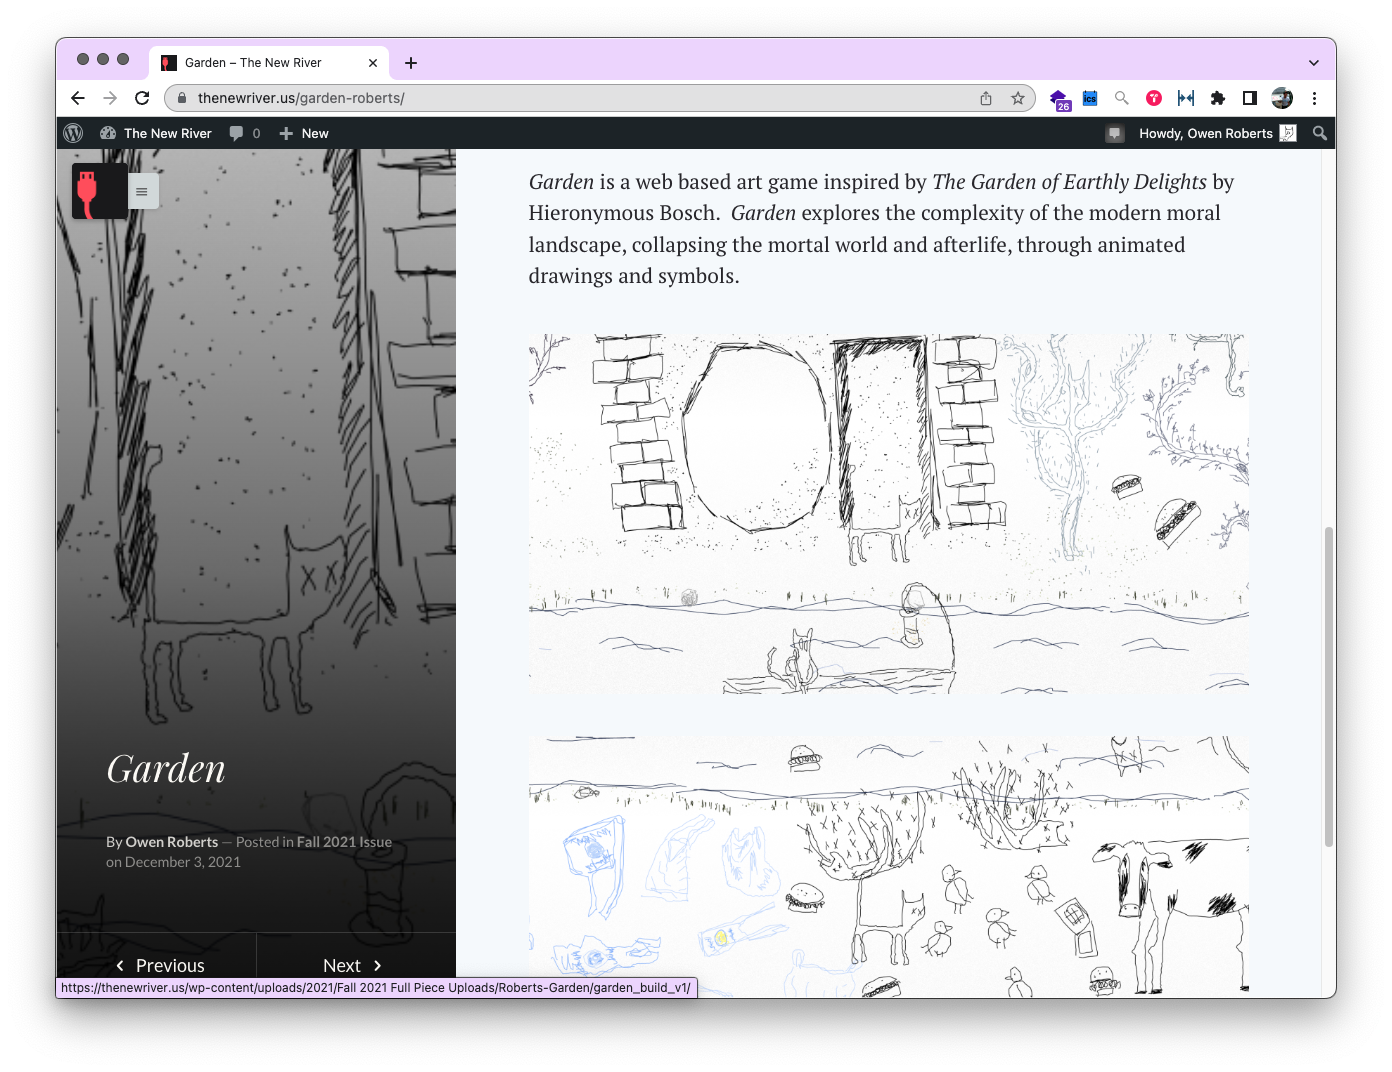Screen dimensions: 1392x1072
Task: Click New to add content
Action: [x=304, y=133]
